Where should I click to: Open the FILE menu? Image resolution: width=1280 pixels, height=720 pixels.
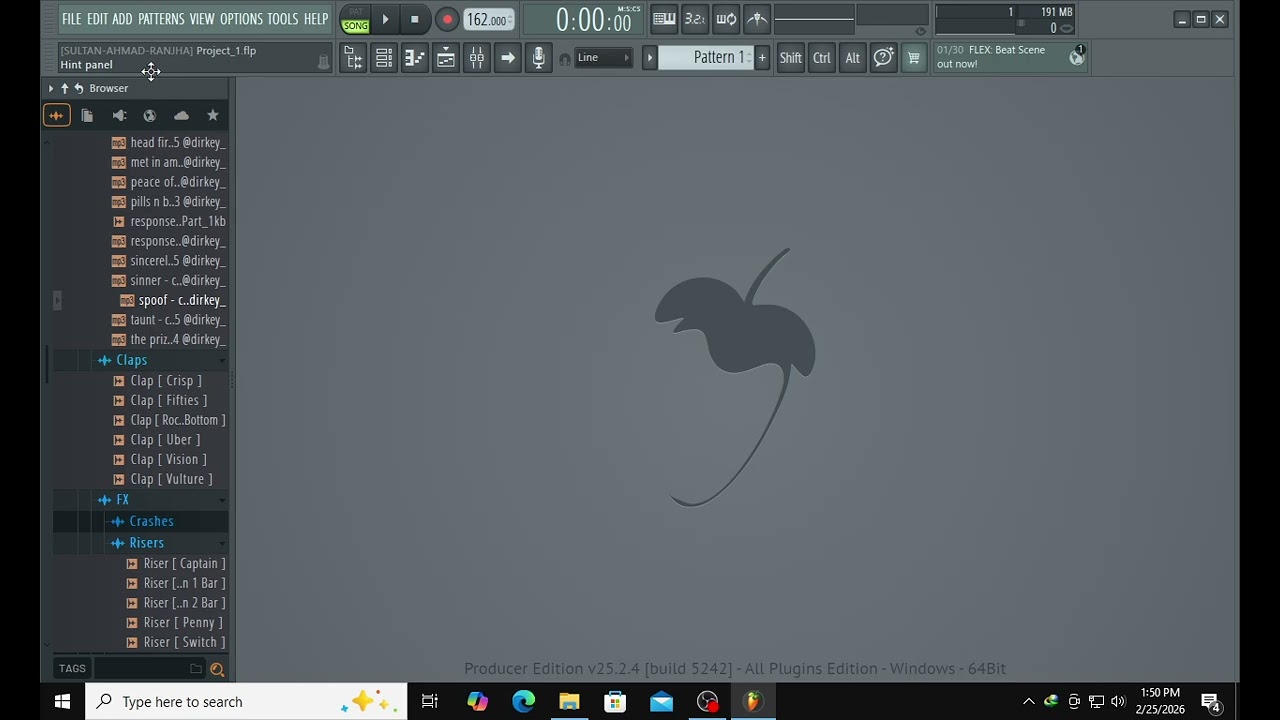[x=72, y=19]
